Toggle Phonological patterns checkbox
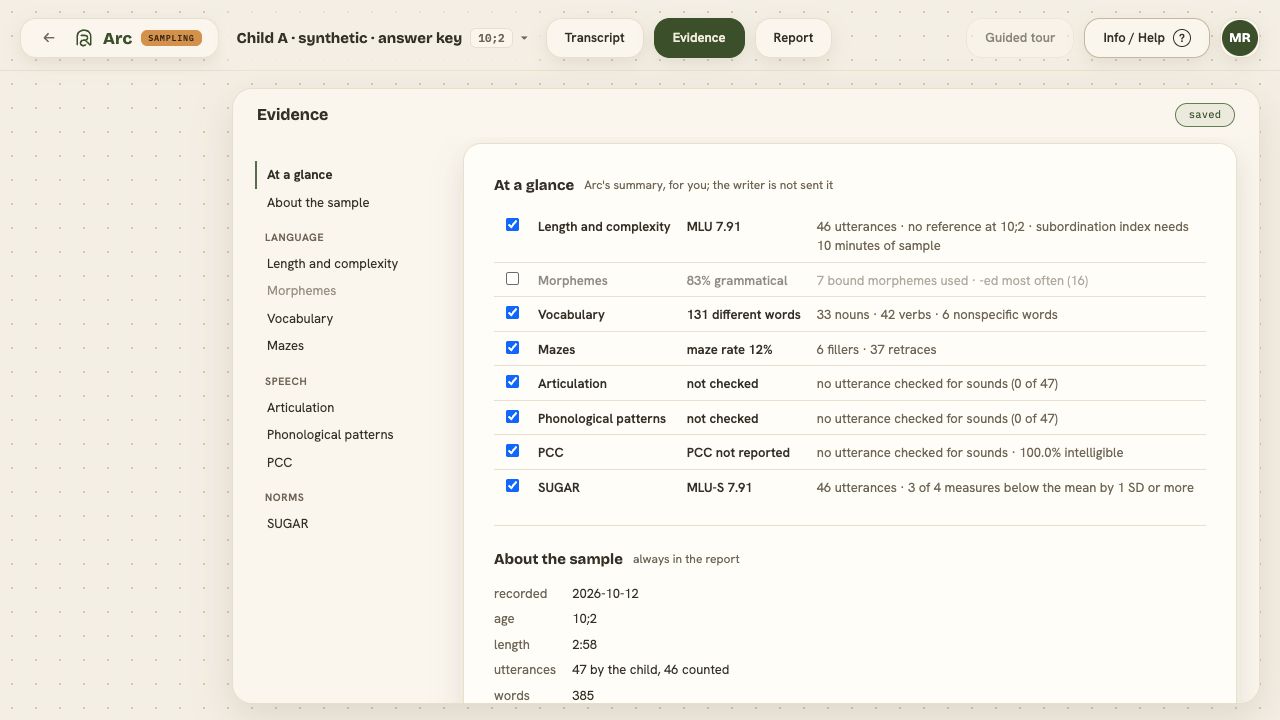Viewport: 1280px width, 720px height. tap(513, 417)
